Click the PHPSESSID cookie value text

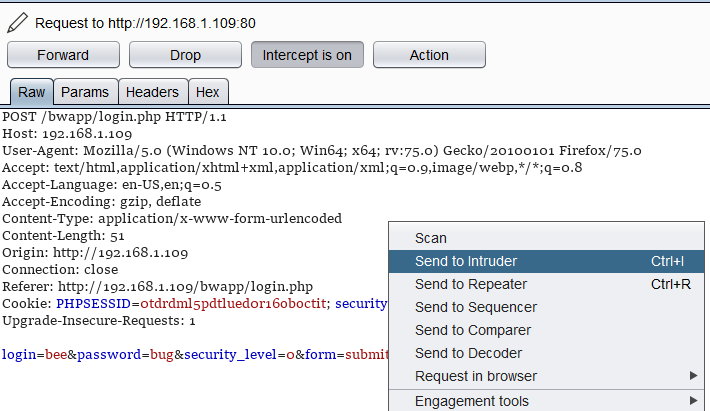(x=234, y=303)
